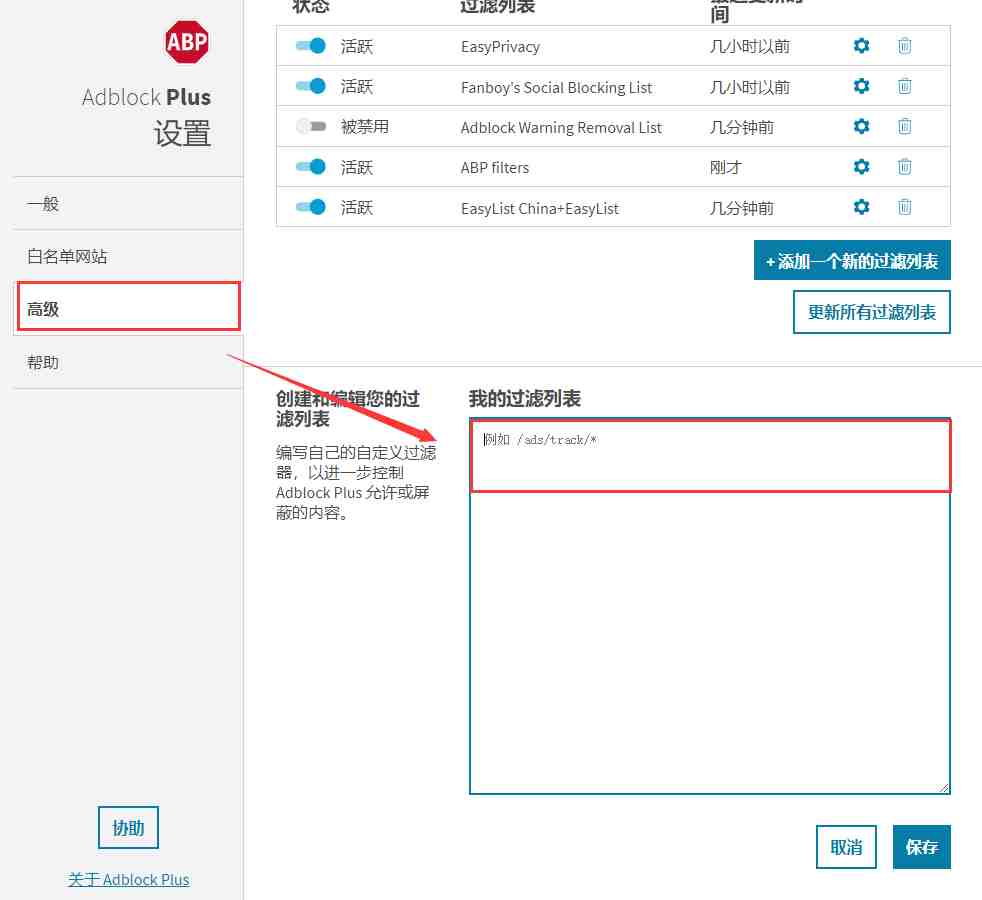
Task: Open settings gear for EasyPrivacy list
Action: click(x=861, y=46)
